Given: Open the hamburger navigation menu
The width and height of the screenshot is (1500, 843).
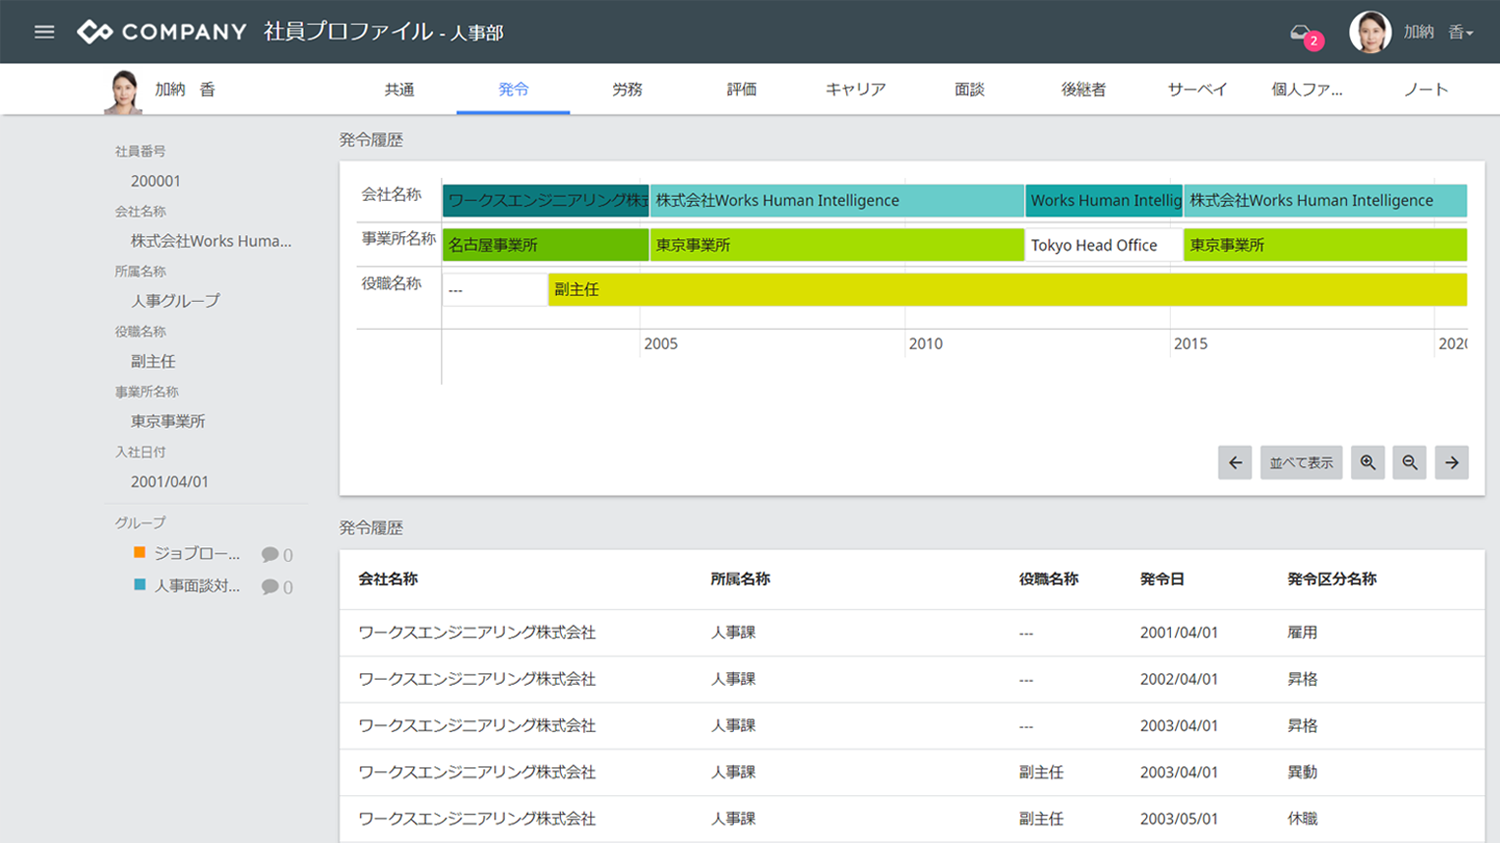Looking at the screenshot, I should (x=44, y=32).
